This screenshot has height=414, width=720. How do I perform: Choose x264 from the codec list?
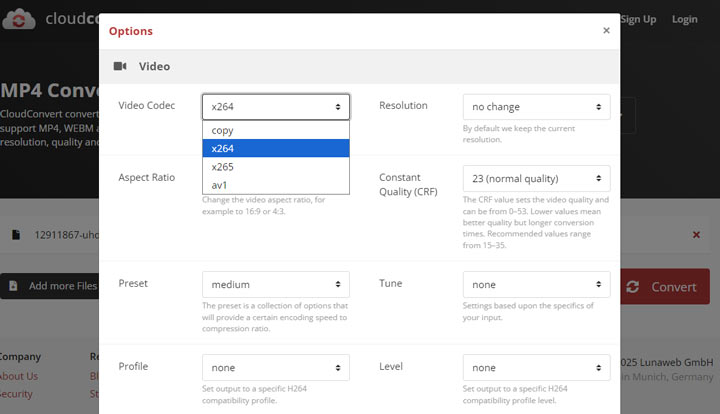click(276, 148)
